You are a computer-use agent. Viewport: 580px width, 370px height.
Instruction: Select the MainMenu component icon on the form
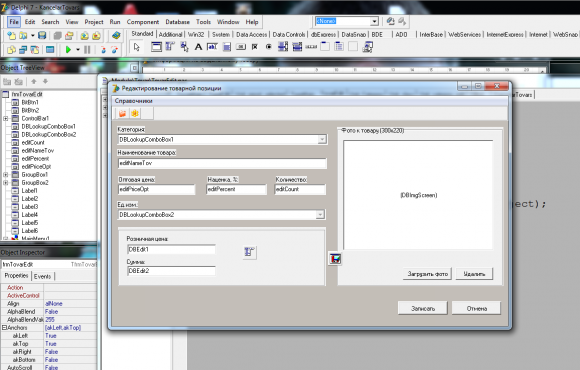[250, 252]
